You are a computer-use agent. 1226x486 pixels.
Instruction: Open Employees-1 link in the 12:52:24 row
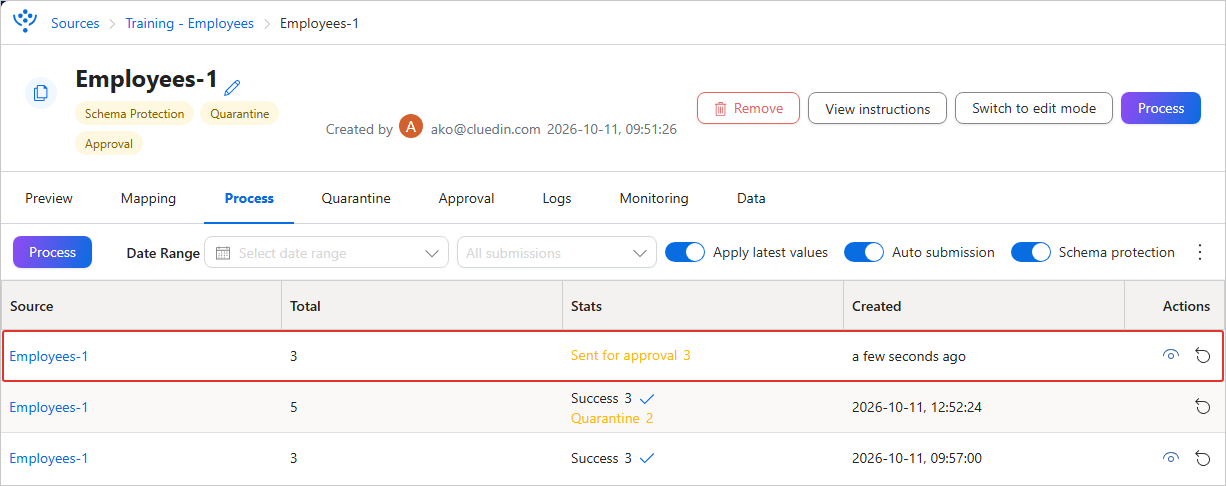49,407
